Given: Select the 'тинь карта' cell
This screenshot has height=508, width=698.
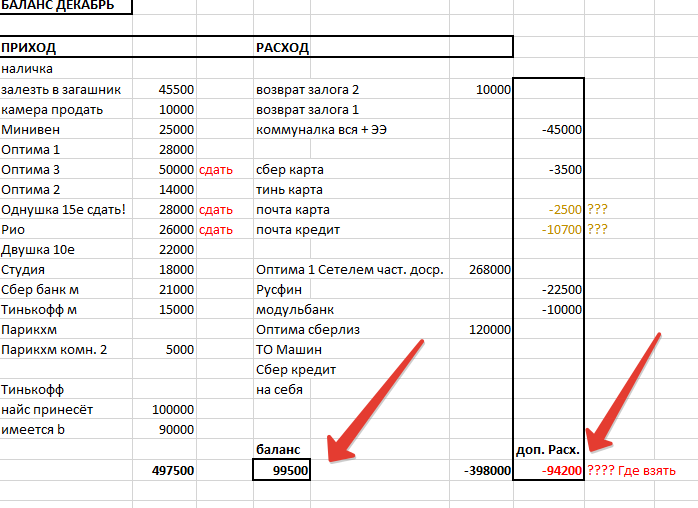Looking at the screenshot, I should (289, 190).
